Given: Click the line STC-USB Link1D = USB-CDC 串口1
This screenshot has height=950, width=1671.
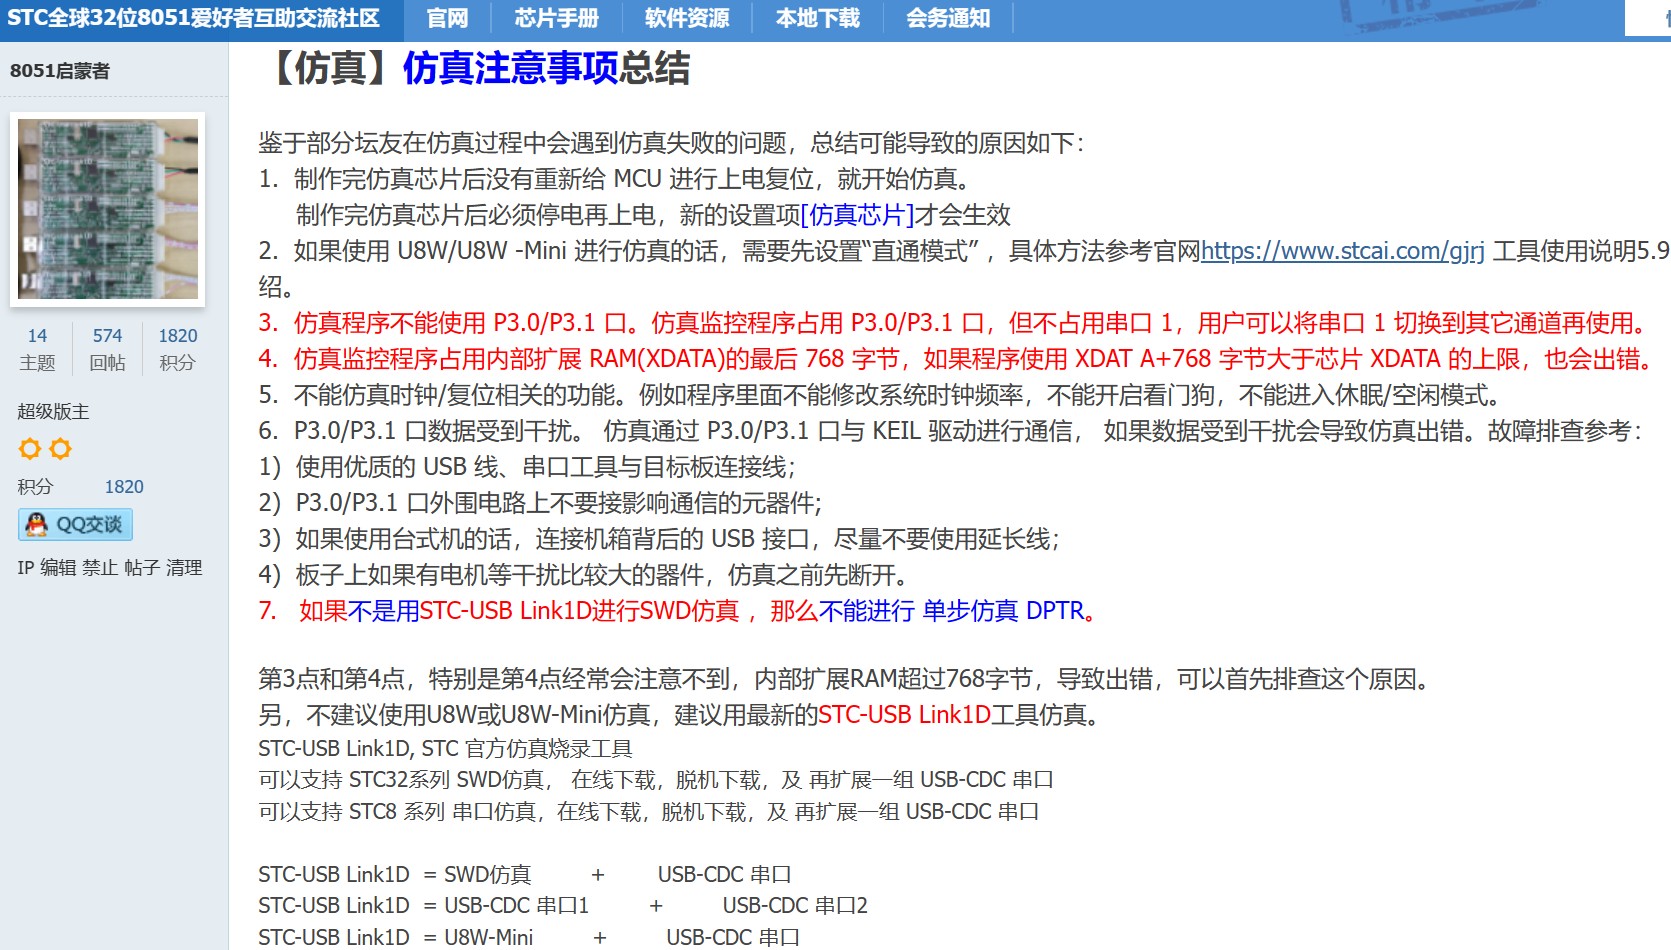Looking at the screenshot, I should point(563,906).
